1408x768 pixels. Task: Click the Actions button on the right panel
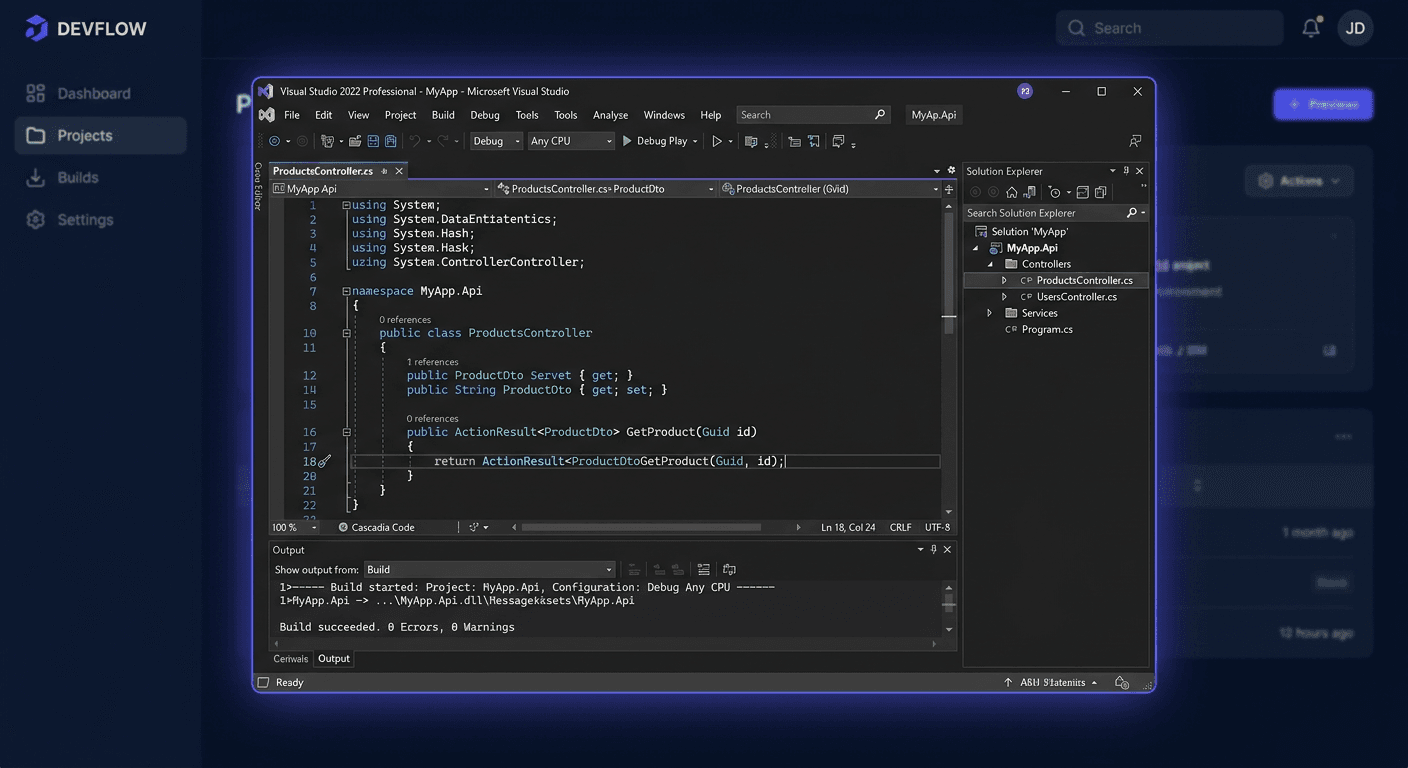click(x=1298, y=180)
